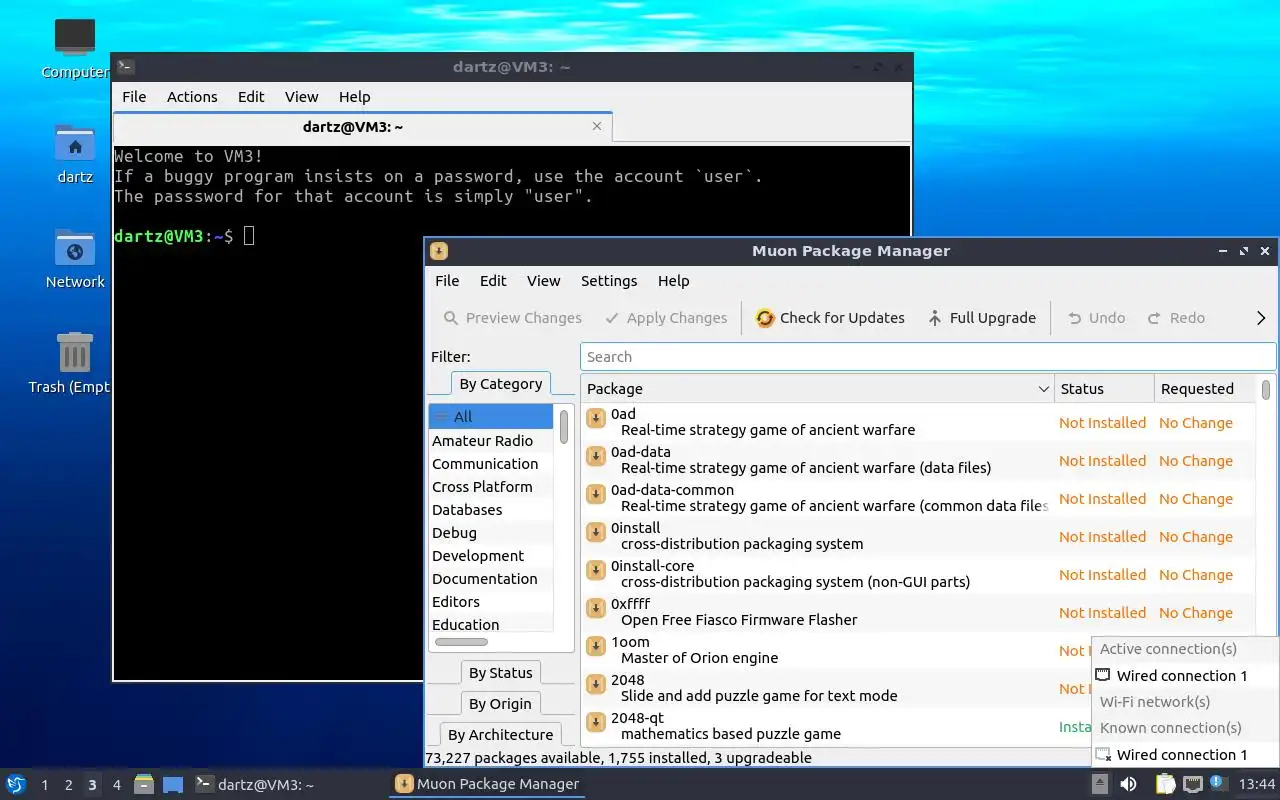Open the File menu in Muon Package Manager

coord(447,281)
